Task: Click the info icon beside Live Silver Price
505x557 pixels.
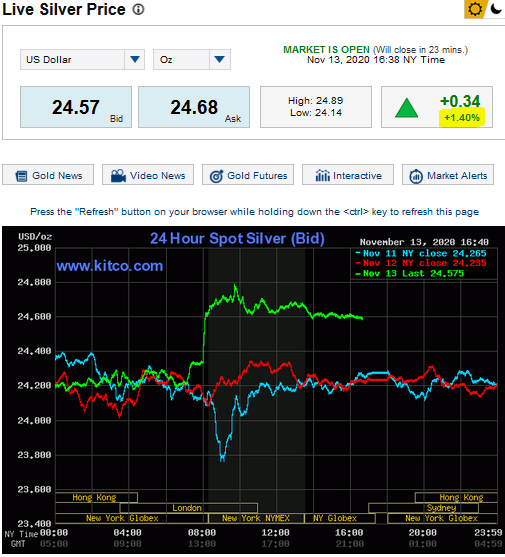Action: (139, 9)
